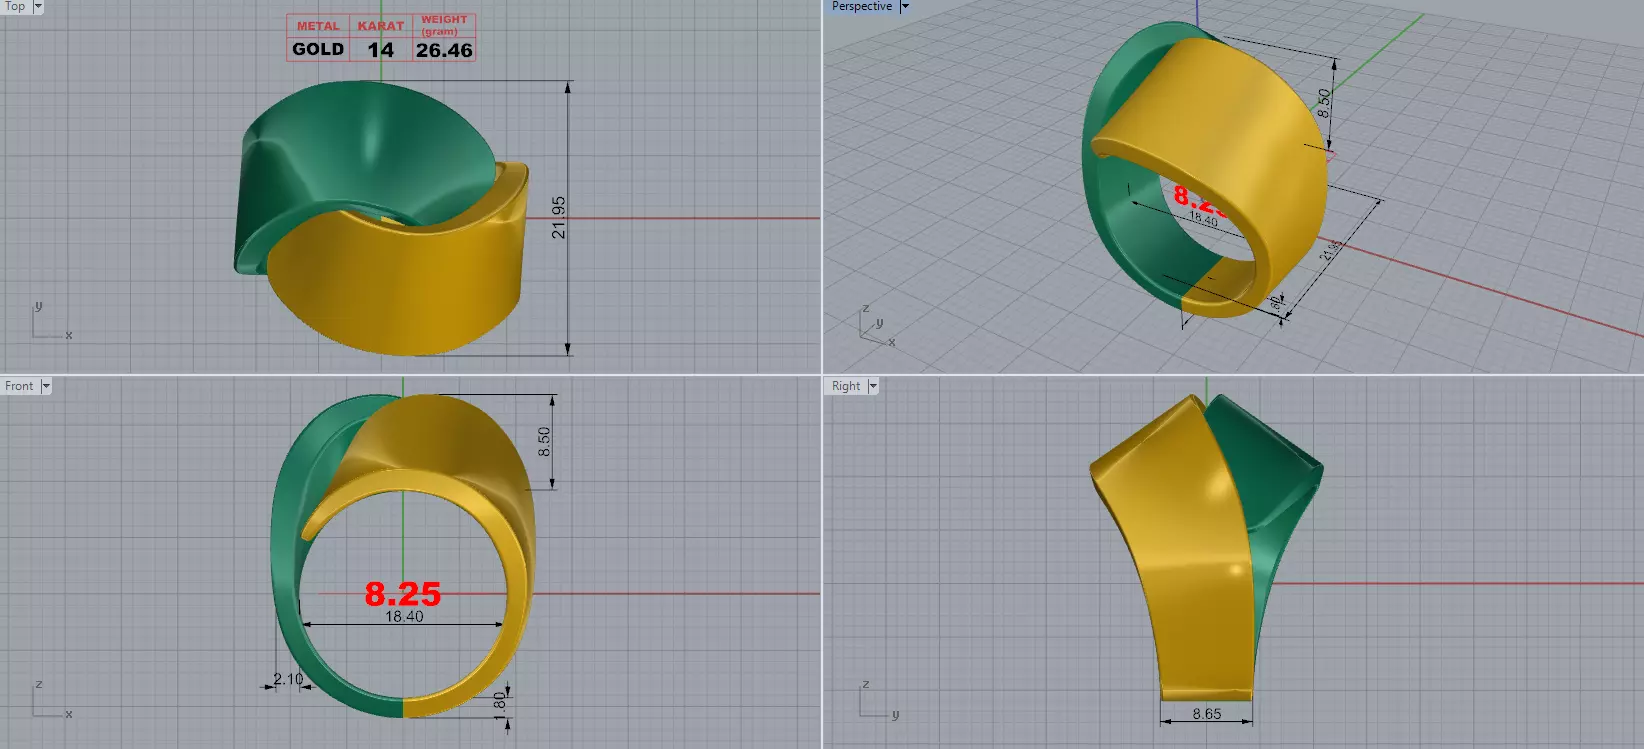The image size is (1644, 749).
Task: Click the 26.46 weight value in the table
Action: coord(444,50)
